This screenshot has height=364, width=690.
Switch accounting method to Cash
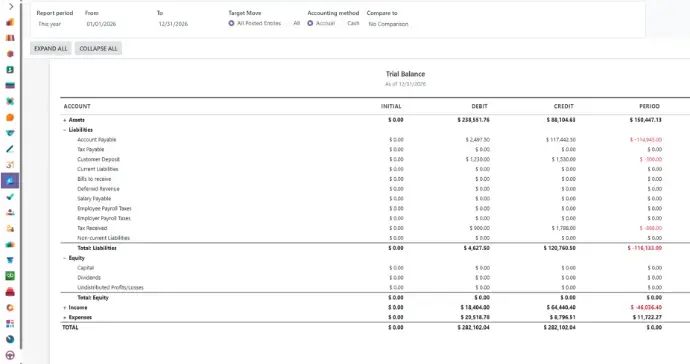click(x=353, y=23)
